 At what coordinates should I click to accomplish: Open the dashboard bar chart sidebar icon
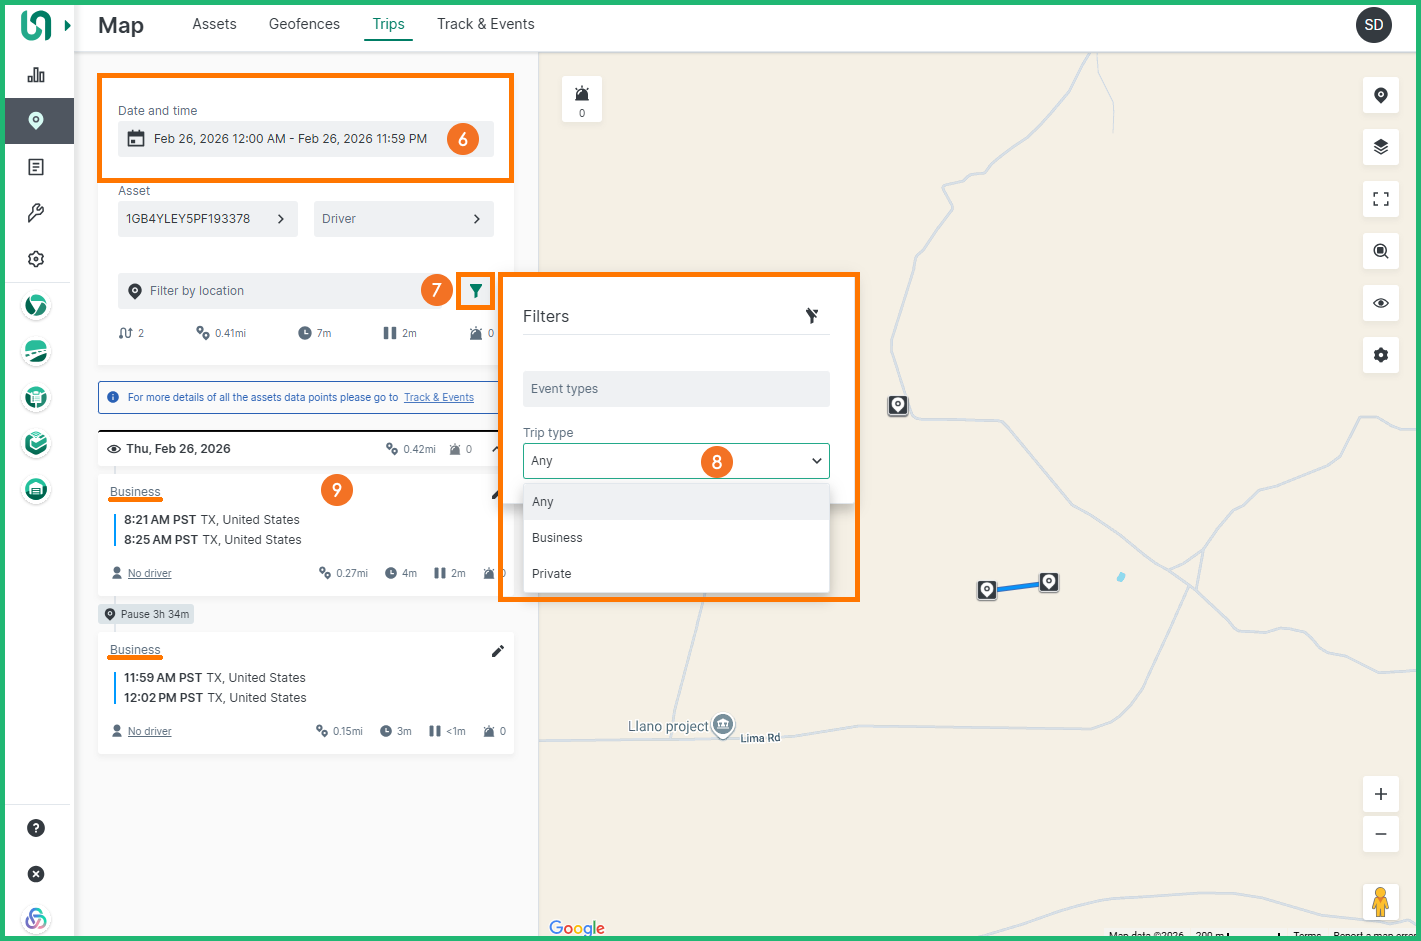tap(36, 75)
